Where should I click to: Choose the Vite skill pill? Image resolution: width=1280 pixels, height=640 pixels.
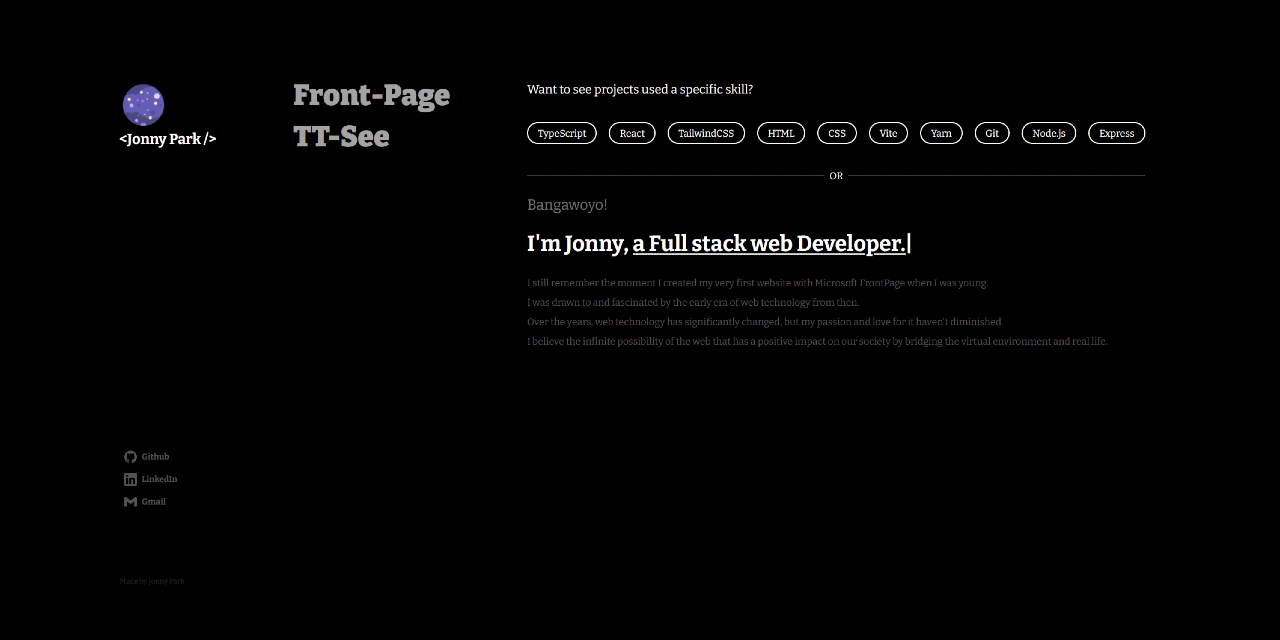pyautogui.click(x=888, y=132)
